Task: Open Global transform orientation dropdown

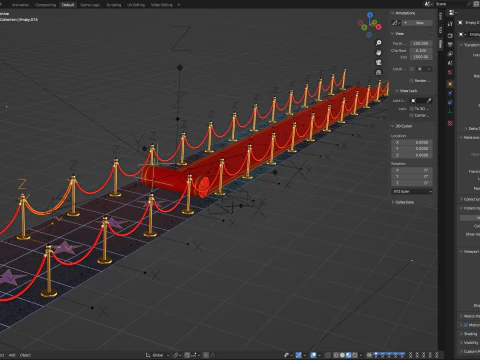Action: point(157,355)
